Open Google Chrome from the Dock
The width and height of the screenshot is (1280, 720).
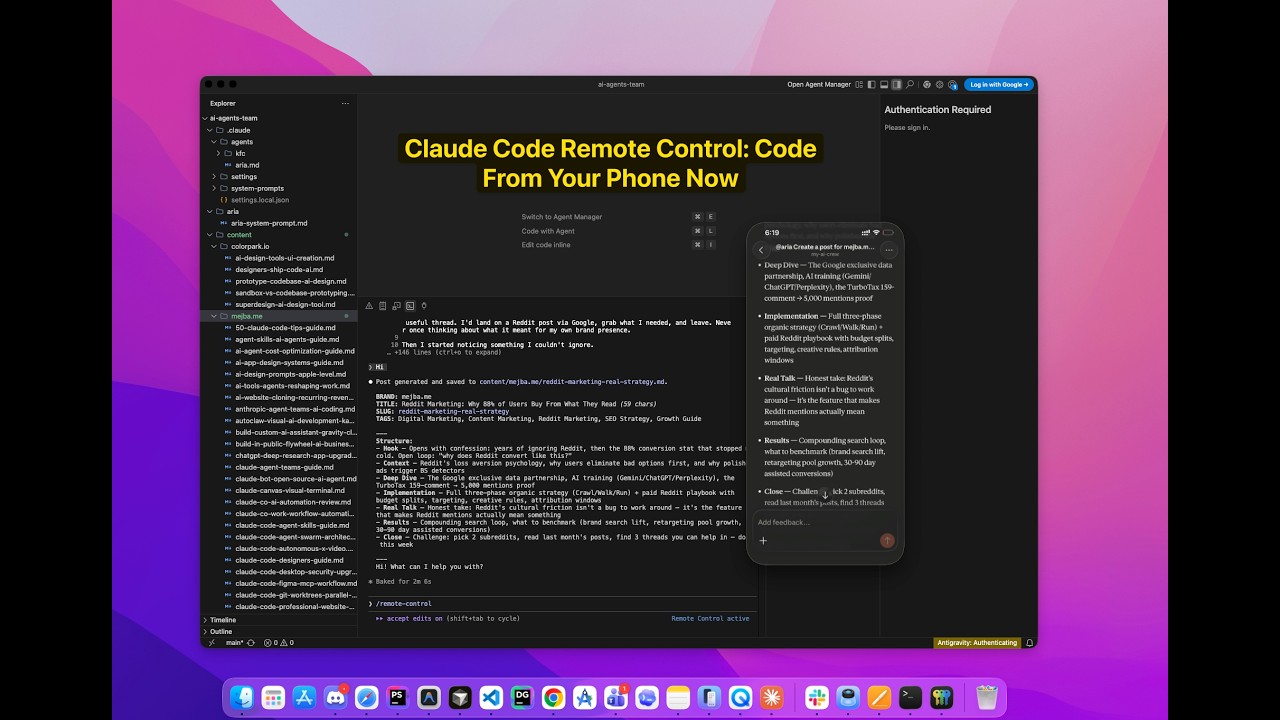[553, 697]
